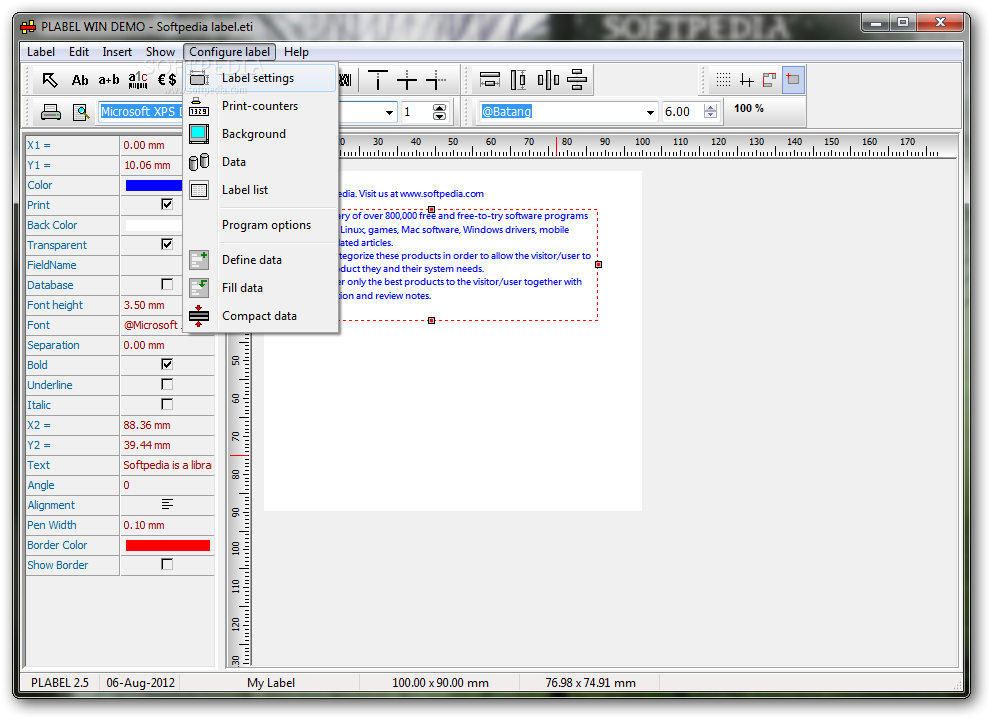991x719 pixels.
Task: Enable the Underline checkbox
Action: click(167, 384)
